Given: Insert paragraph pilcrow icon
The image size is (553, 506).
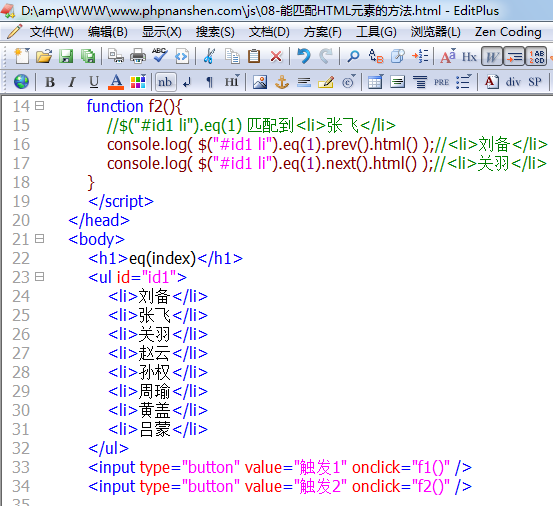Looking at the screenshot, I should [x=209, y=82].
